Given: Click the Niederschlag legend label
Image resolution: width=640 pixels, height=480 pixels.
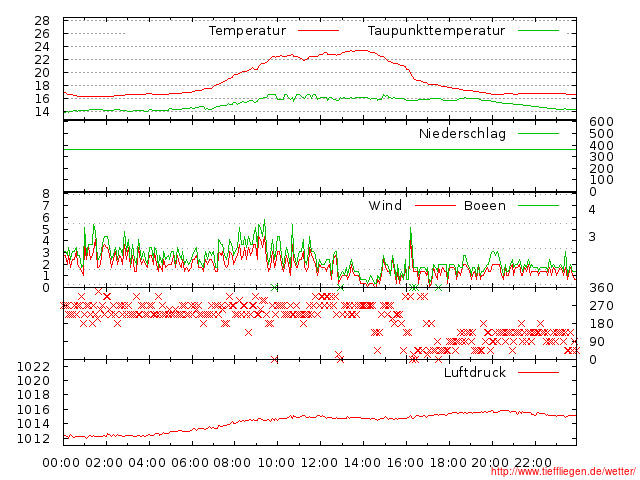Looking at the screenshot, I should [x=462, y=133].
